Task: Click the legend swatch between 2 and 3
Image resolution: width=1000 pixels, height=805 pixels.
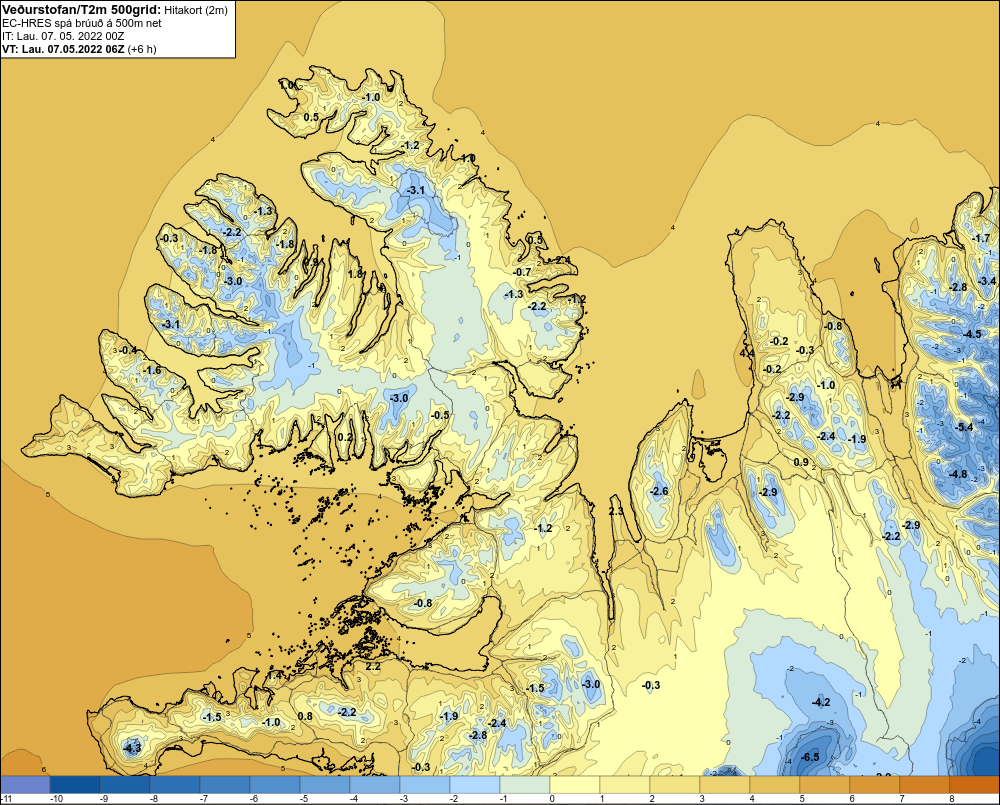Action: (x=675, y=785)
